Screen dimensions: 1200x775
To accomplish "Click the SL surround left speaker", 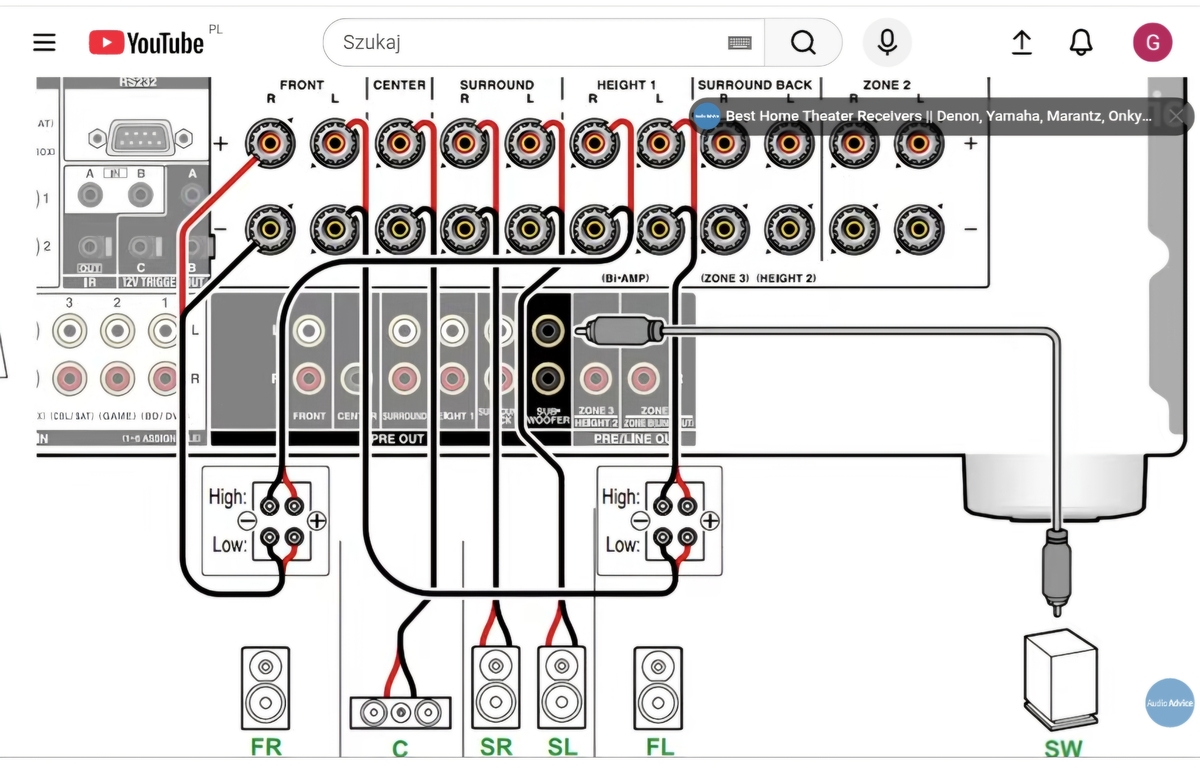I will click(562, 687).
